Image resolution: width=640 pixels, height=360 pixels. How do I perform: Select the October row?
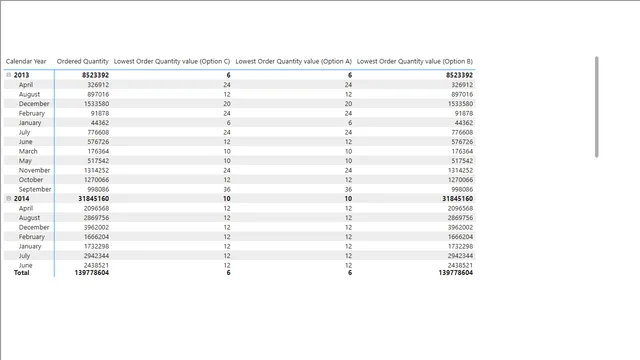(31, 180)
